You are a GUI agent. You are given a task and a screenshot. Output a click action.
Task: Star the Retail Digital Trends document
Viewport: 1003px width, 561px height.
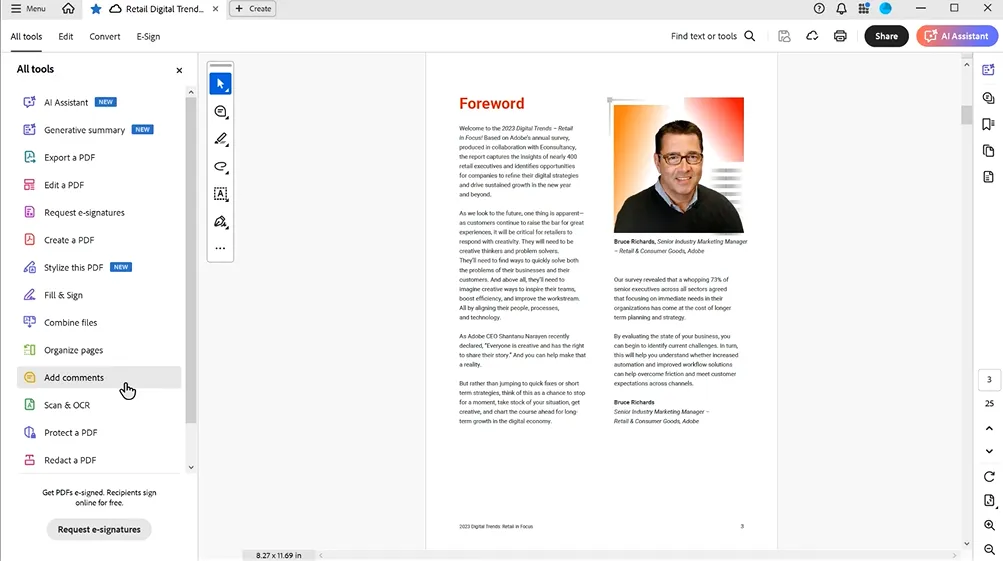[96, 9]
